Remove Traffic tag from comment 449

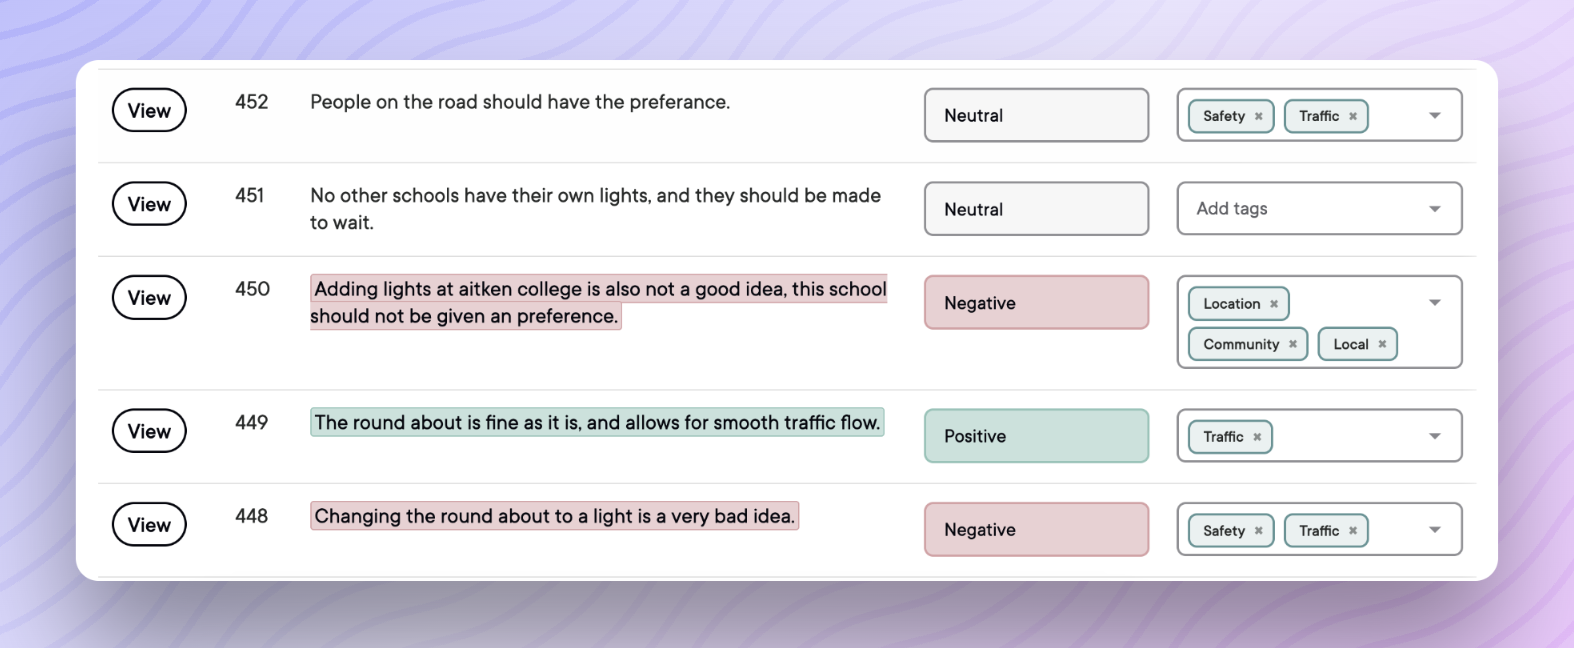coord(1257,437)
